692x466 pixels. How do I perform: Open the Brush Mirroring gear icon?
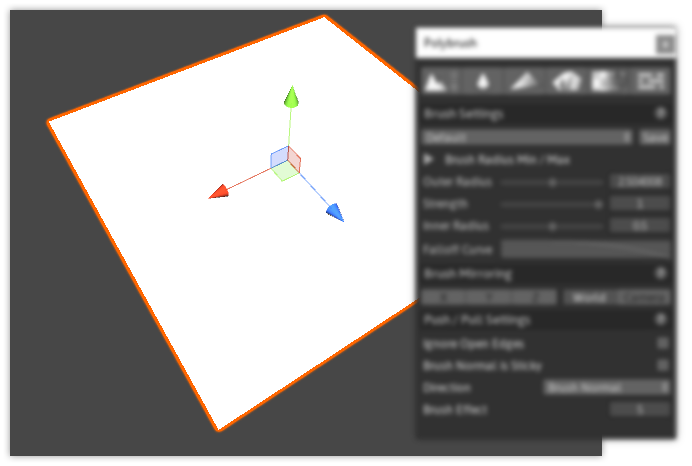661,273
